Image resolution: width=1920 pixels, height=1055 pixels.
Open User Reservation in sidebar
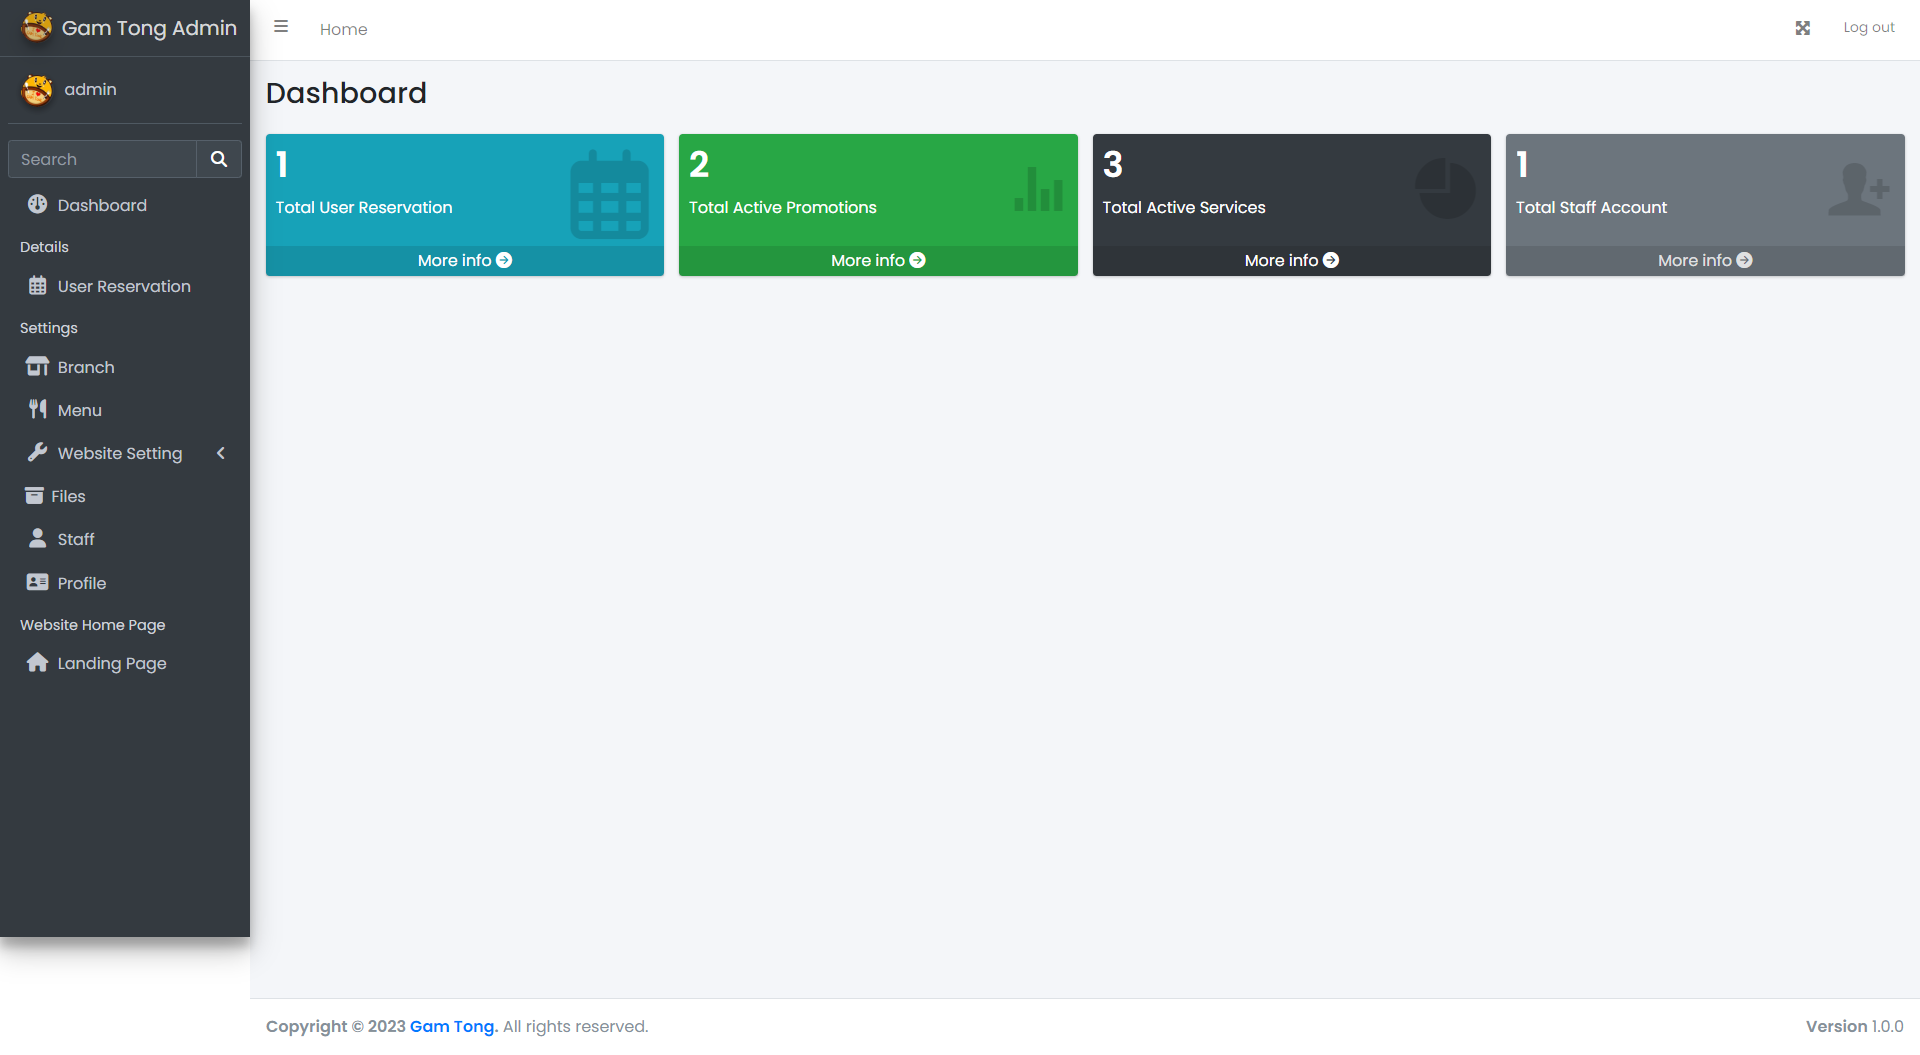[x=123, y=286]
